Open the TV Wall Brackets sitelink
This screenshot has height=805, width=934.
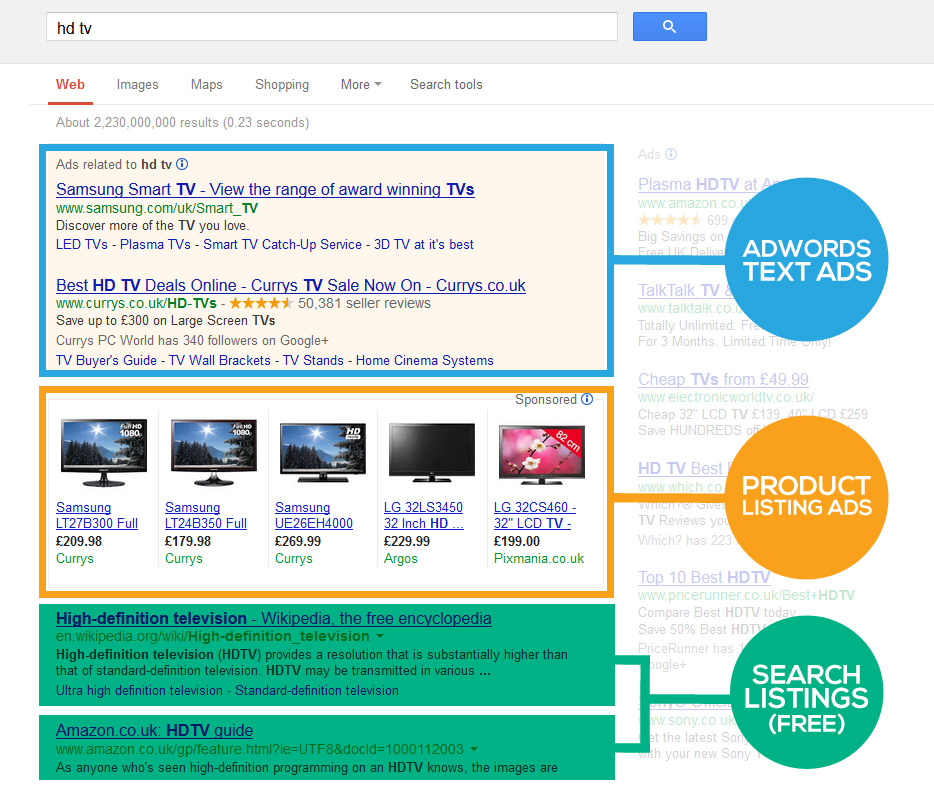tap(220, 360)
